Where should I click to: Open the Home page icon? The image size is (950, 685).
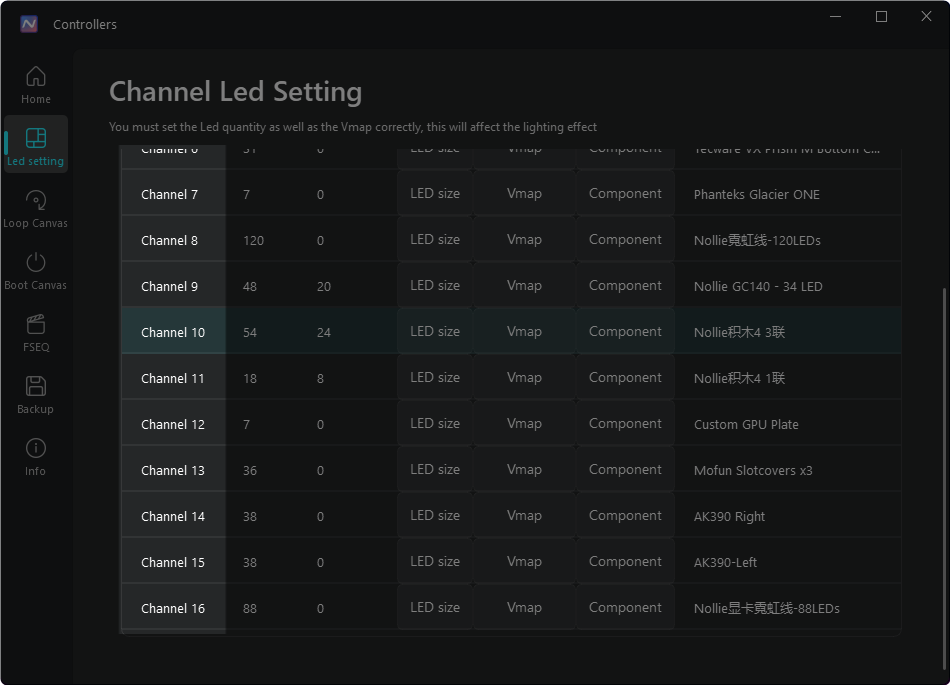tap(36, 76)
